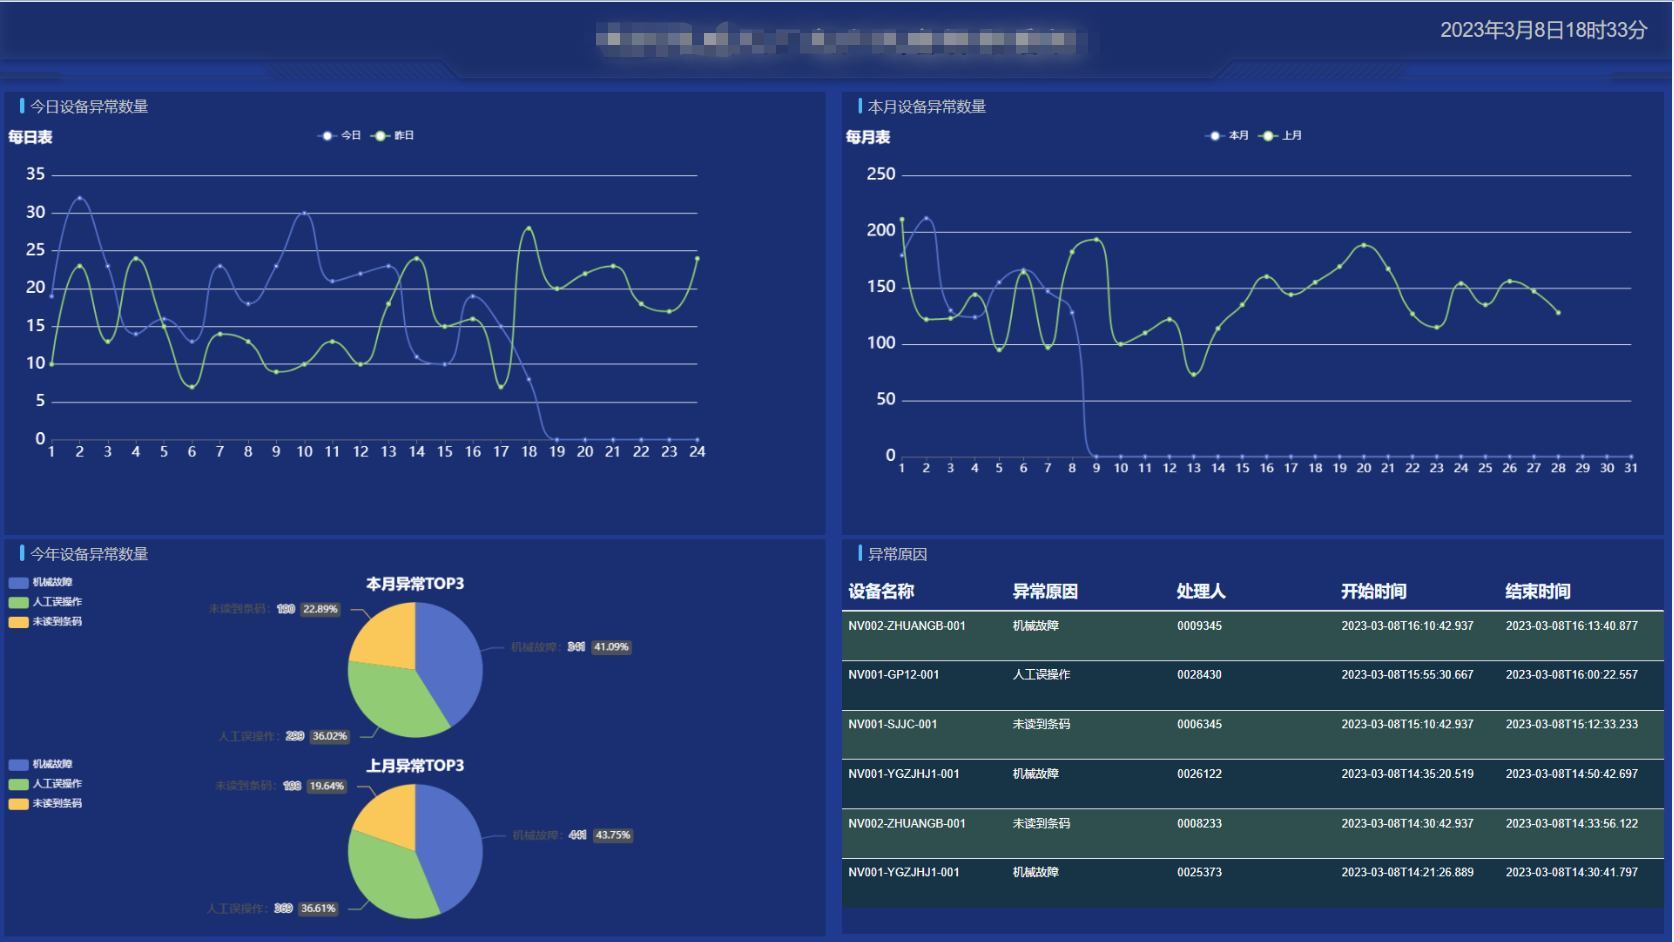Toggle 机械故障 legend of the 上月异常TOP3 pie

pos(41,764)
